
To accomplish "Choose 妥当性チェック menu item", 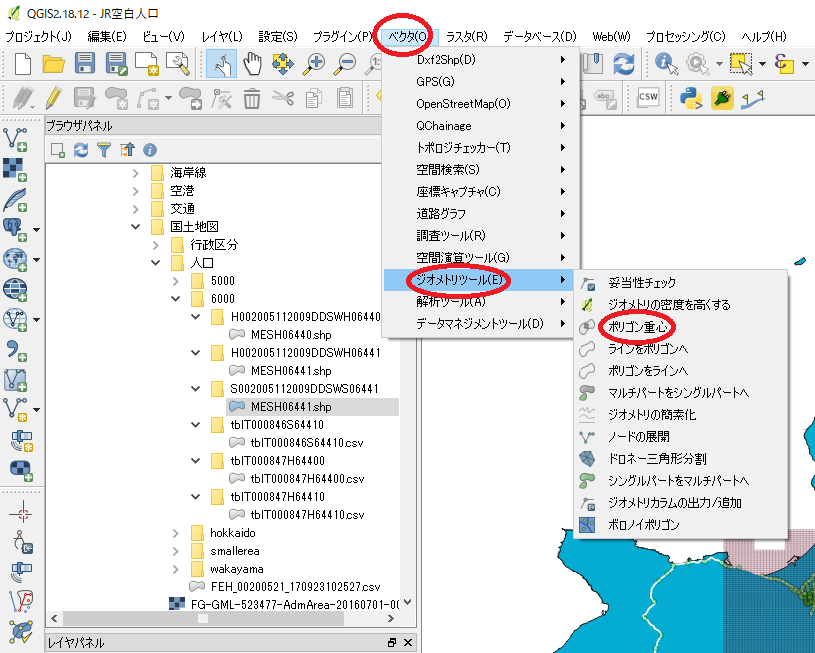I will click(642, 283).
